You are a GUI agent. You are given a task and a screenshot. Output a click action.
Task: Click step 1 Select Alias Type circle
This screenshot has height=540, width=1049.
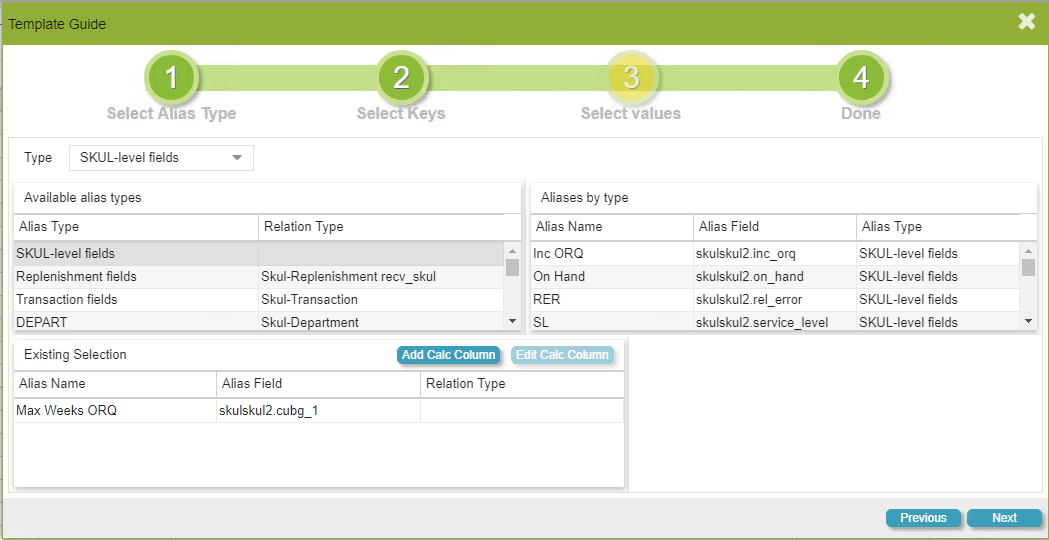(x=171, y=77)
